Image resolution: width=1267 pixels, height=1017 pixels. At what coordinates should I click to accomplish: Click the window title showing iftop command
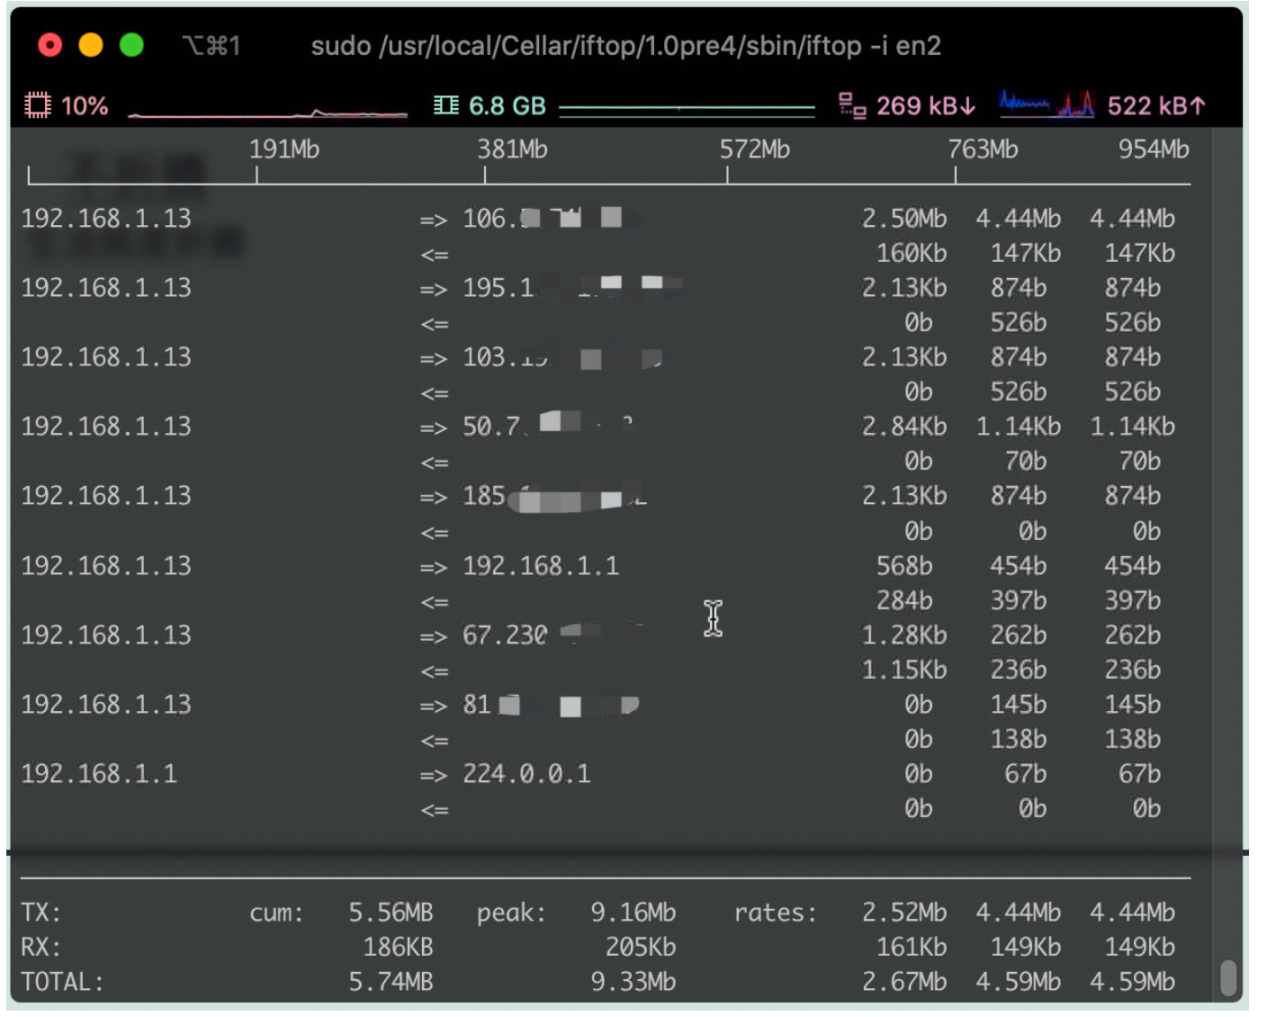click(x=625, y=46)
